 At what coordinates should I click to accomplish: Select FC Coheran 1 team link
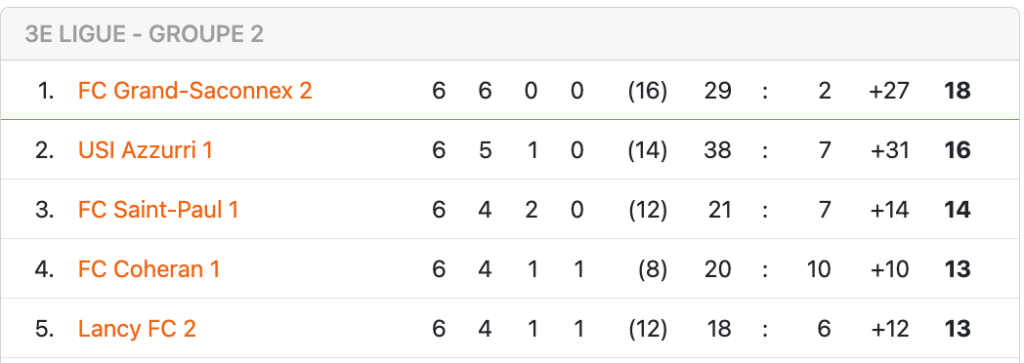click(x=149, y=270)
